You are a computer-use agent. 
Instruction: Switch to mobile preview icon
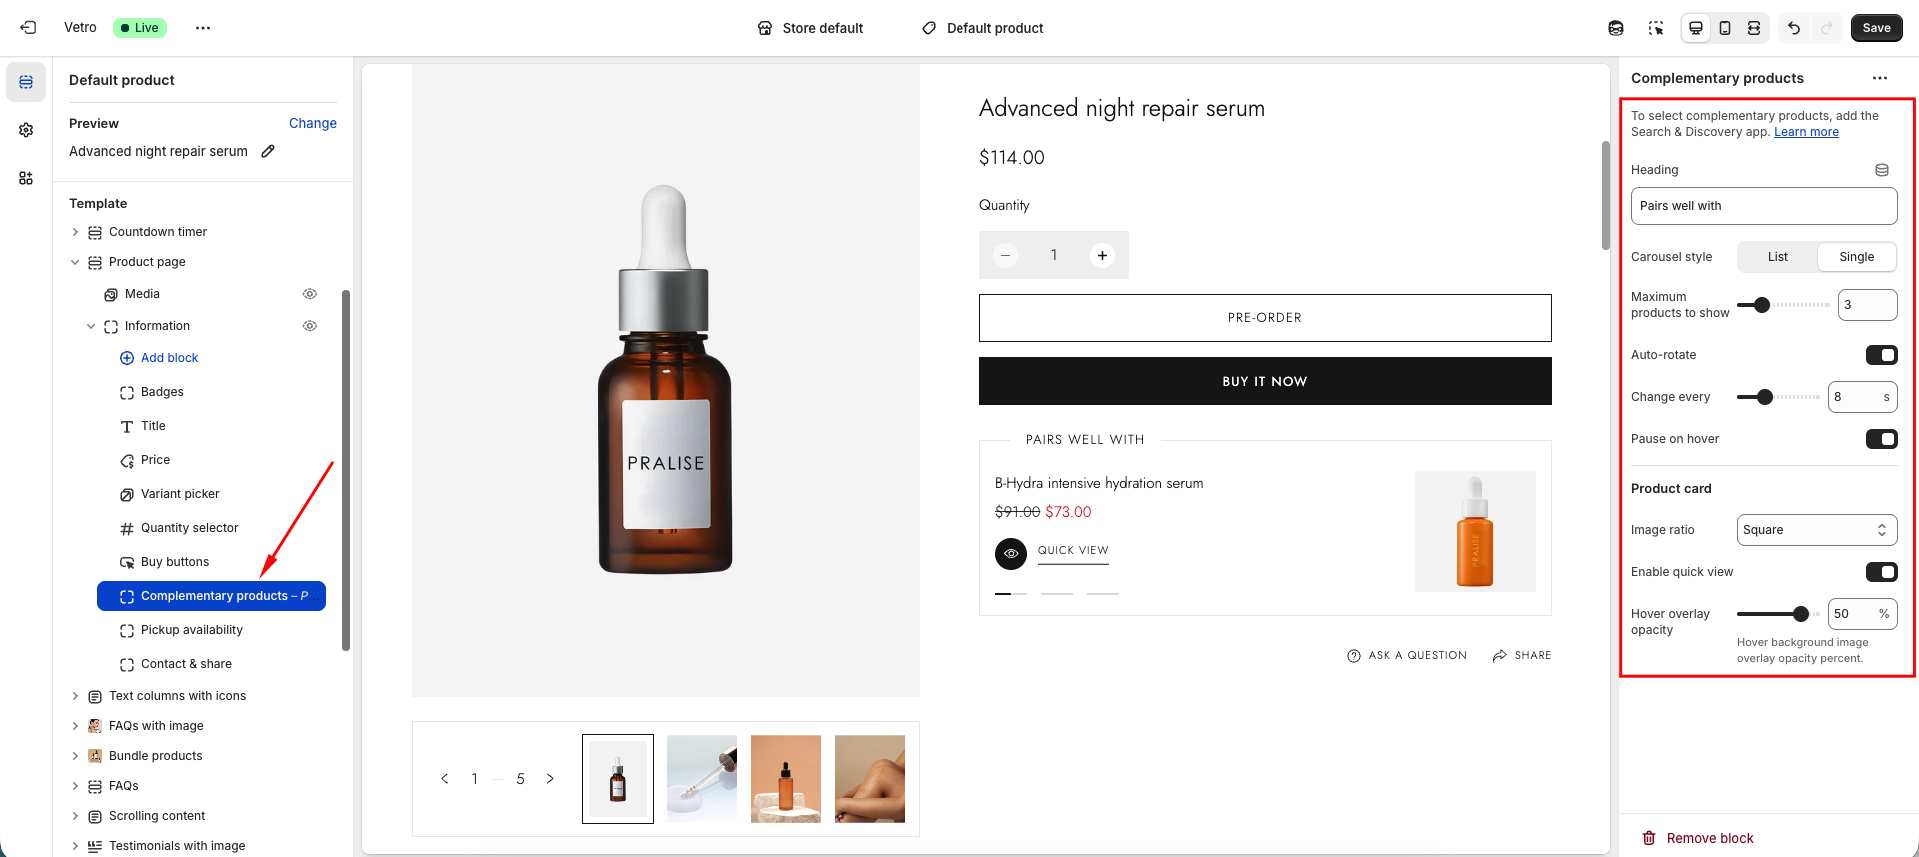(1725, 28)
